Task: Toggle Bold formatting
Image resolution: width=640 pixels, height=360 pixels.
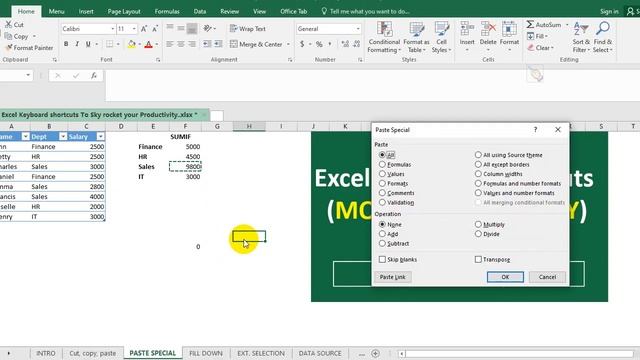Action: [66, 44]
